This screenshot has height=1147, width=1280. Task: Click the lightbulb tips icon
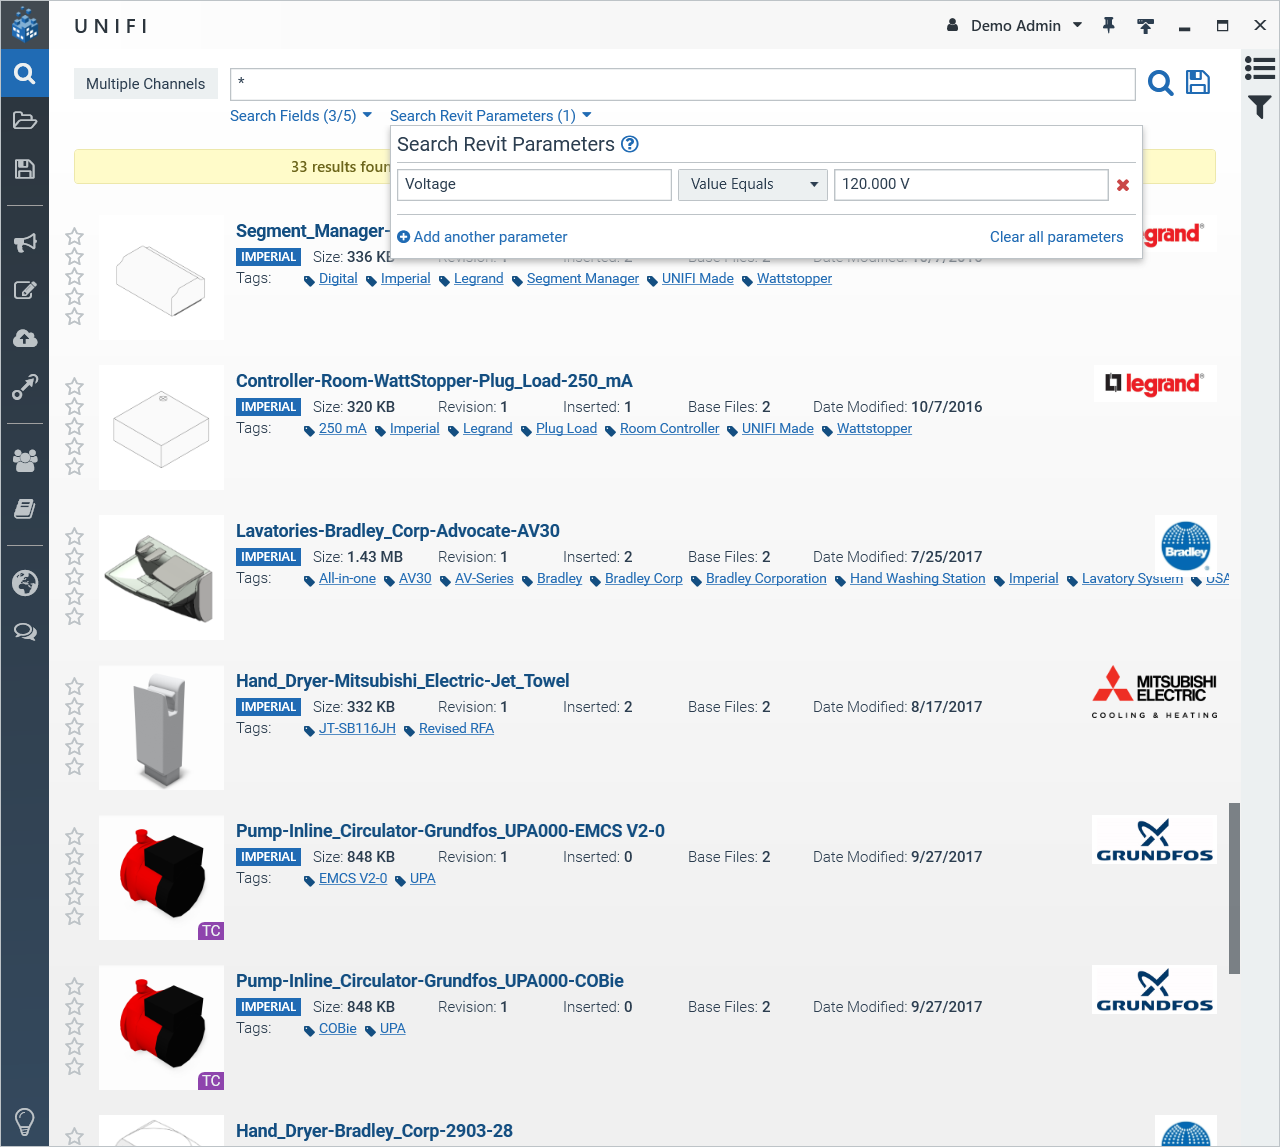point(24,1121)
